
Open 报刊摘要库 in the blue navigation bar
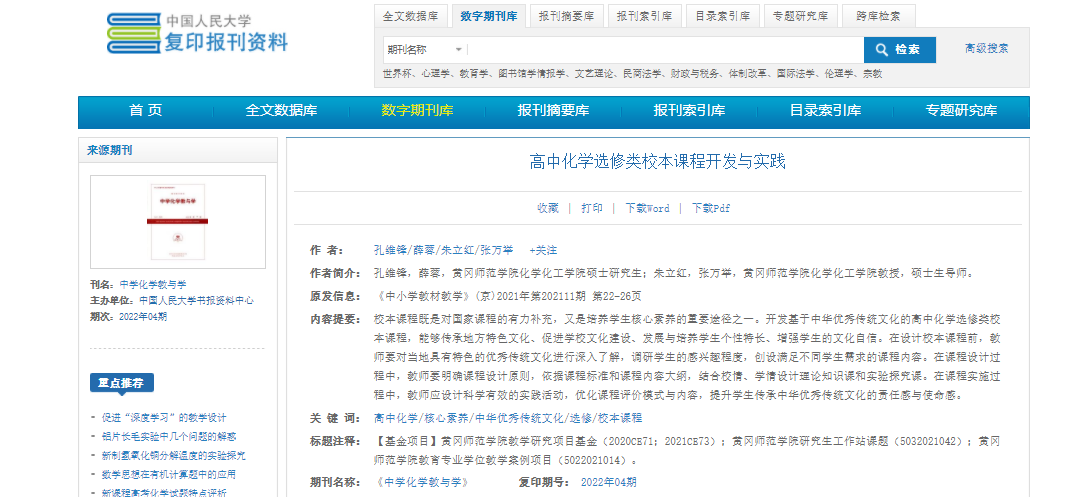553,111
